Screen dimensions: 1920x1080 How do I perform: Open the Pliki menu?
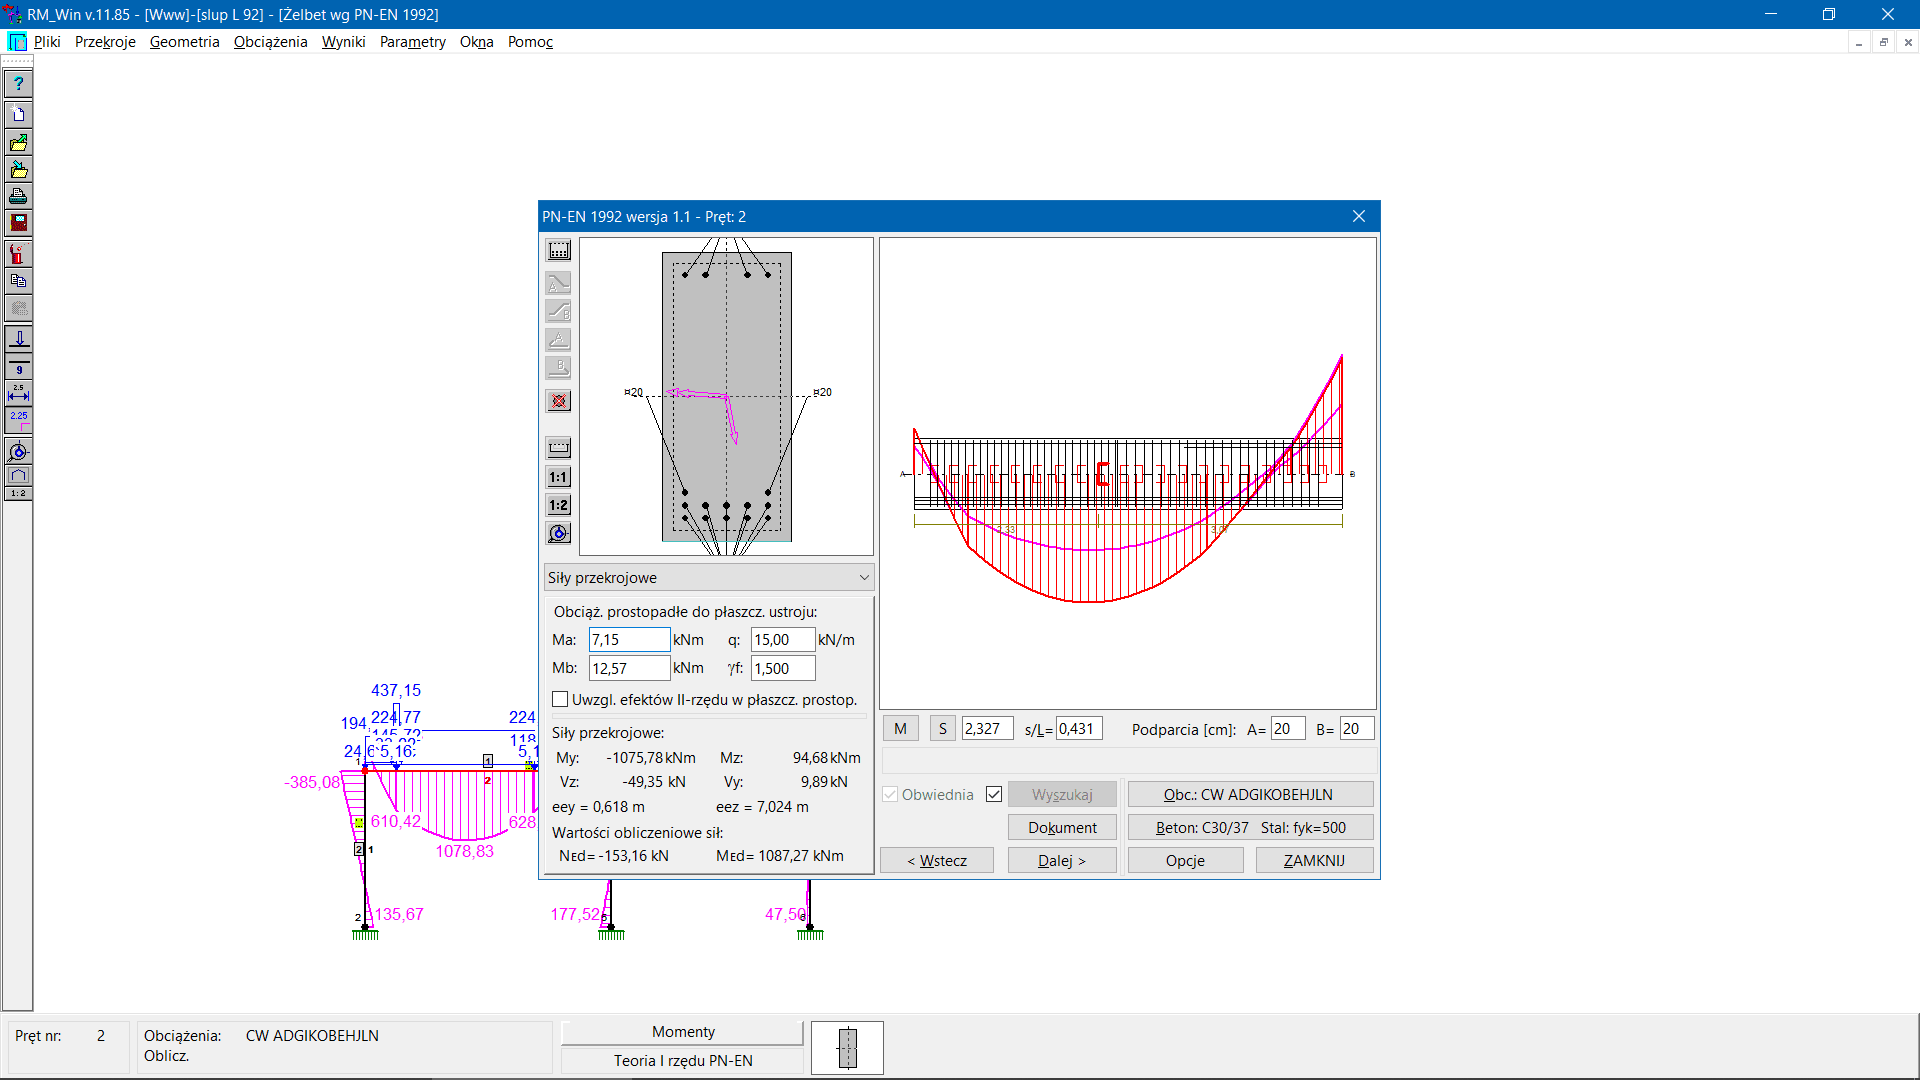[x=47, y=42]
